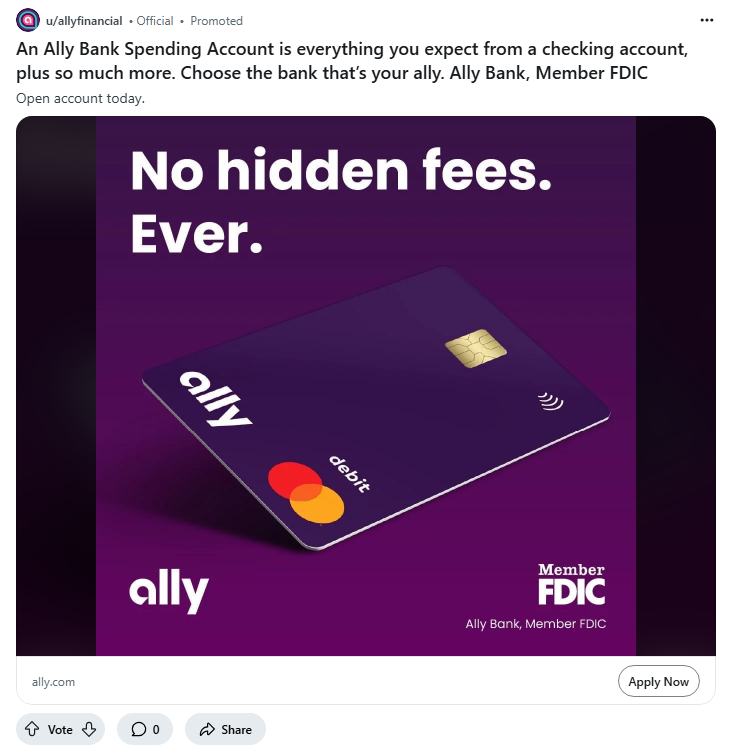
Task: Click the Mastercard logo on the debit card
Action: click(306, 494)
